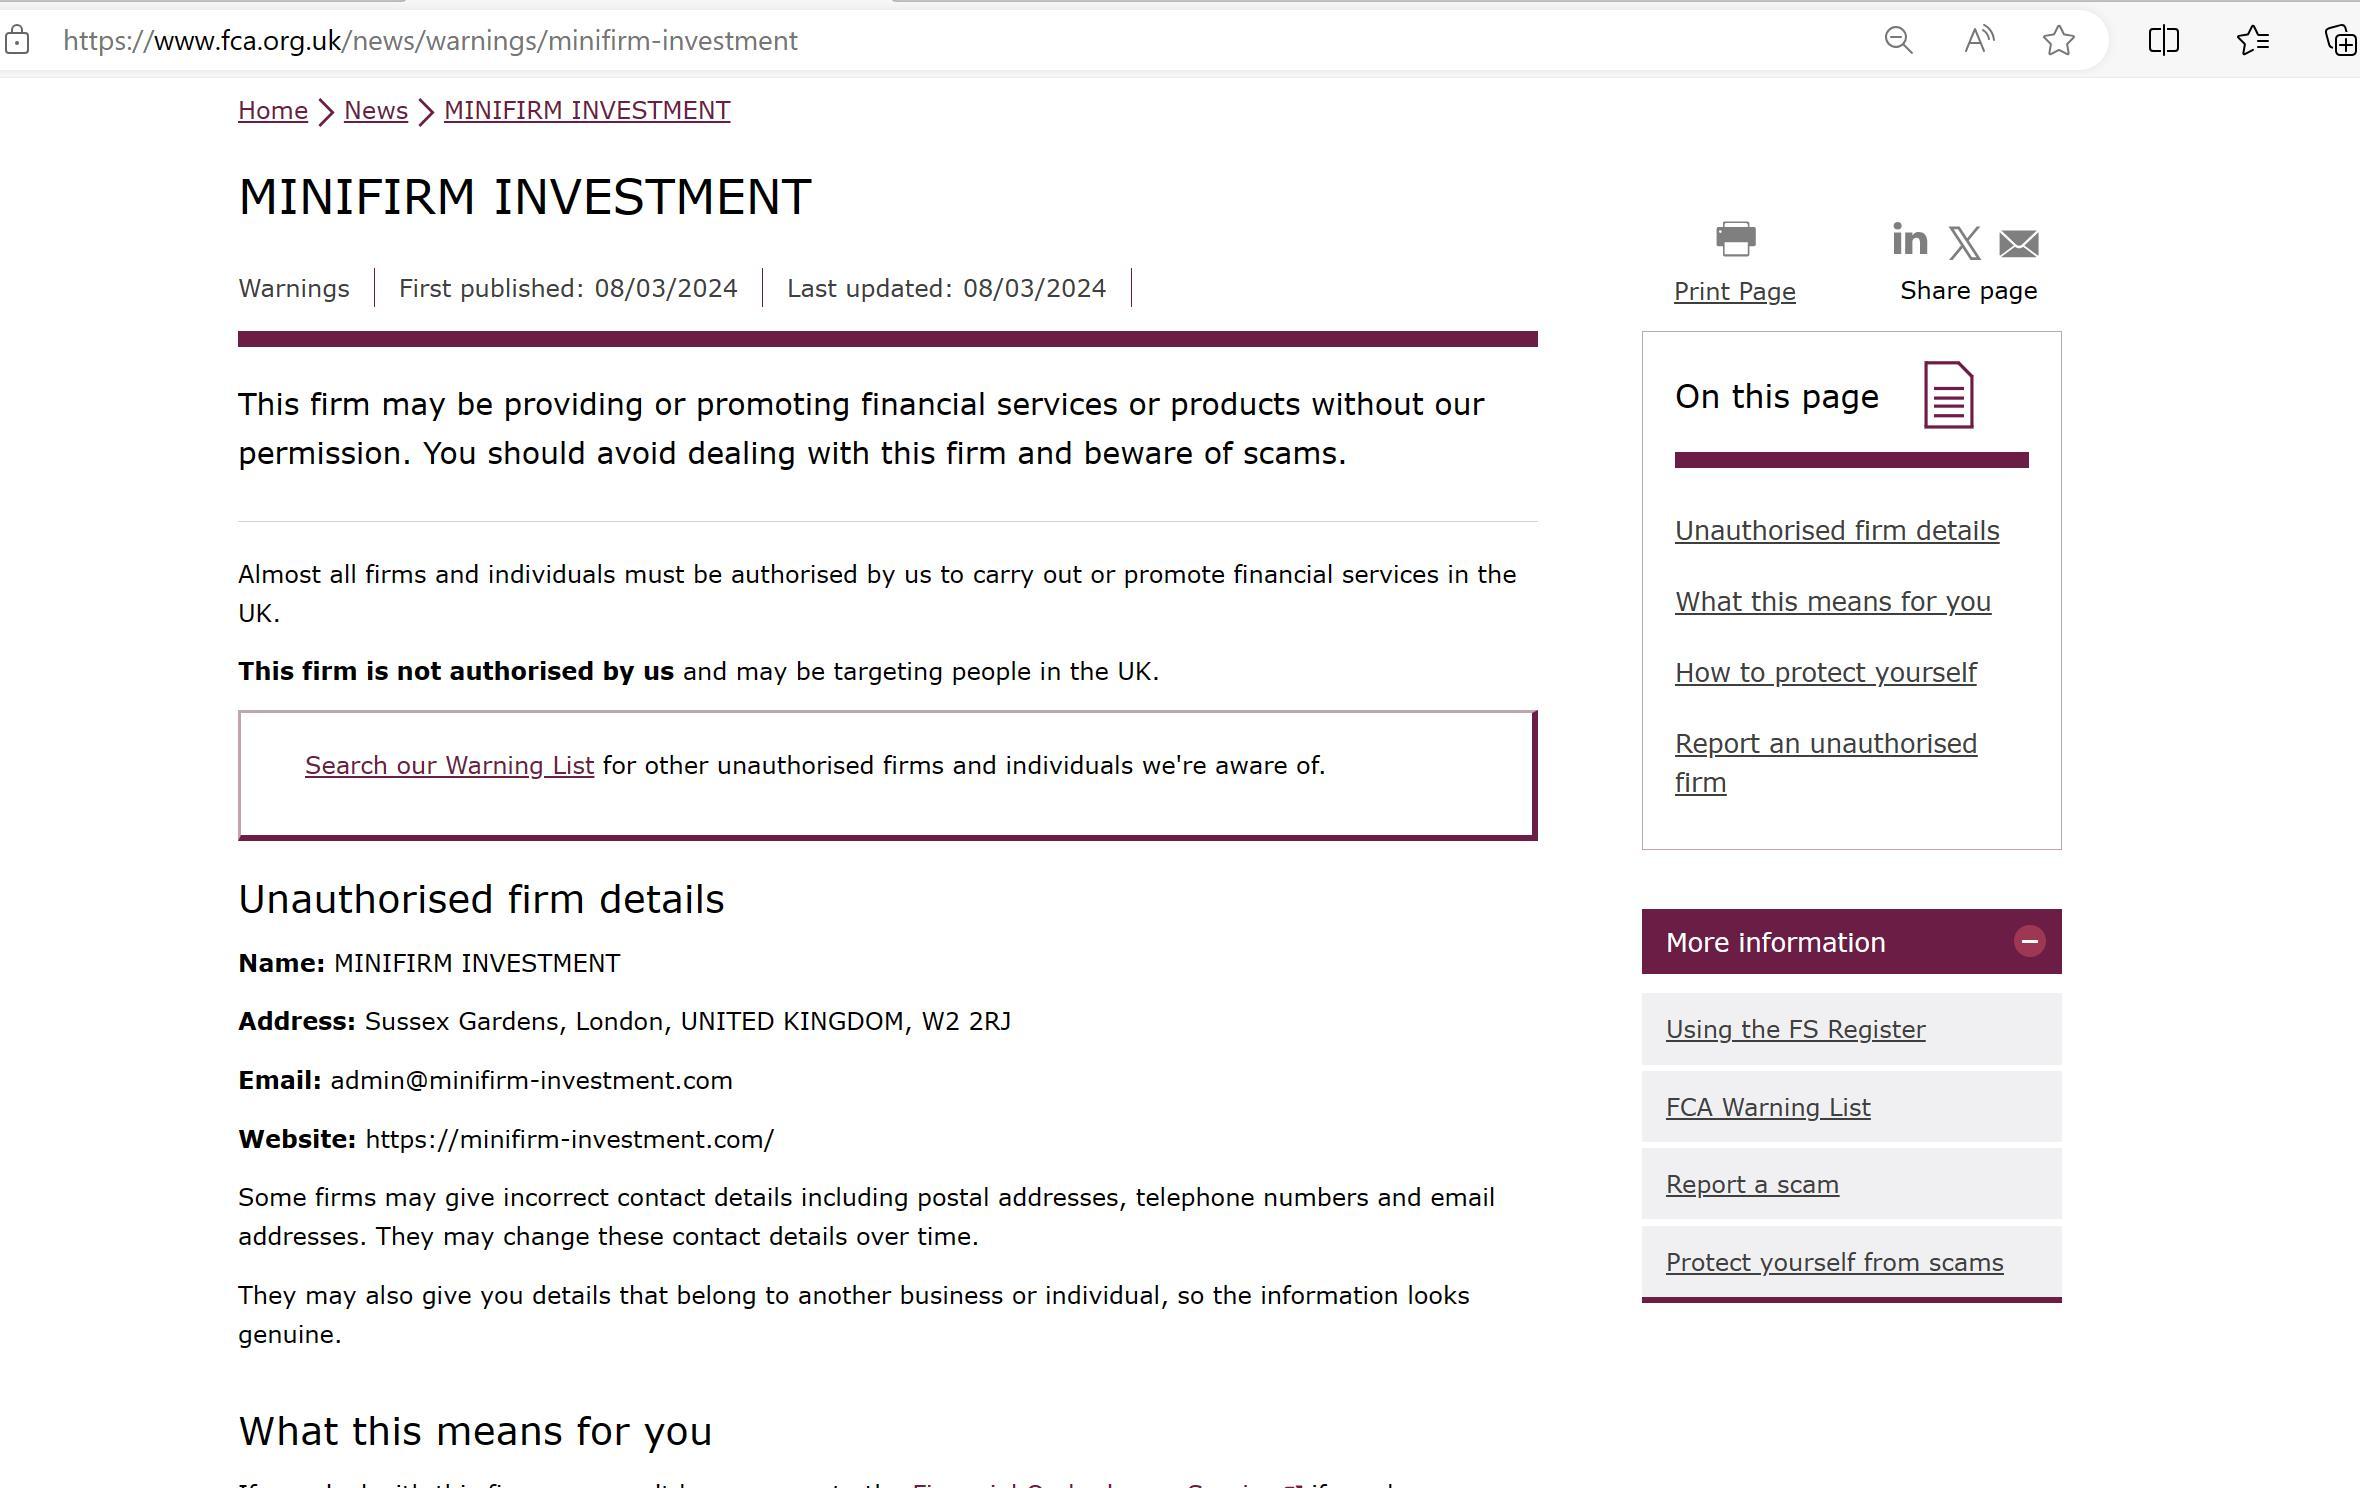Click the printer icon
This screenshot has height=1488, width=2360.
[1735, 239]
